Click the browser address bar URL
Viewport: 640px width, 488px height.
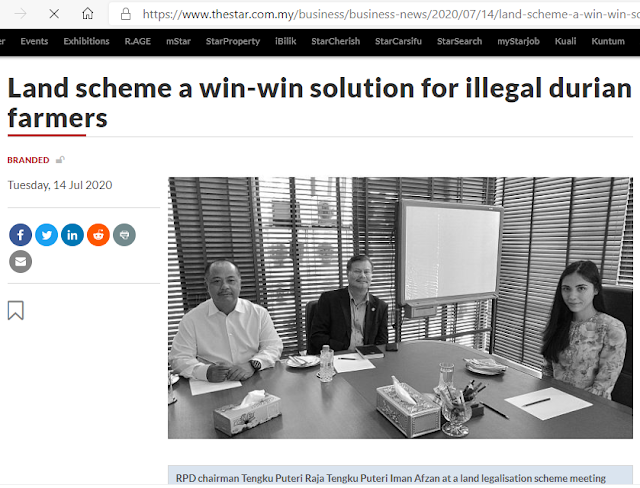(391, 14)
